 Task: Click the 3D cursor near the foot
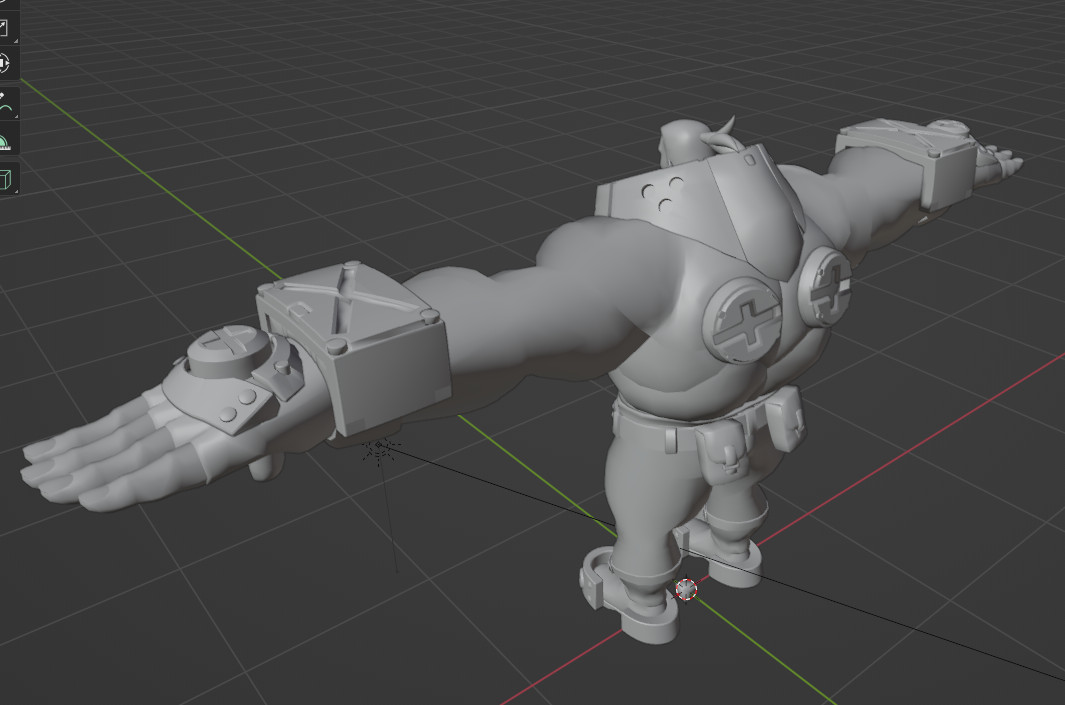(x=686, y=591)
